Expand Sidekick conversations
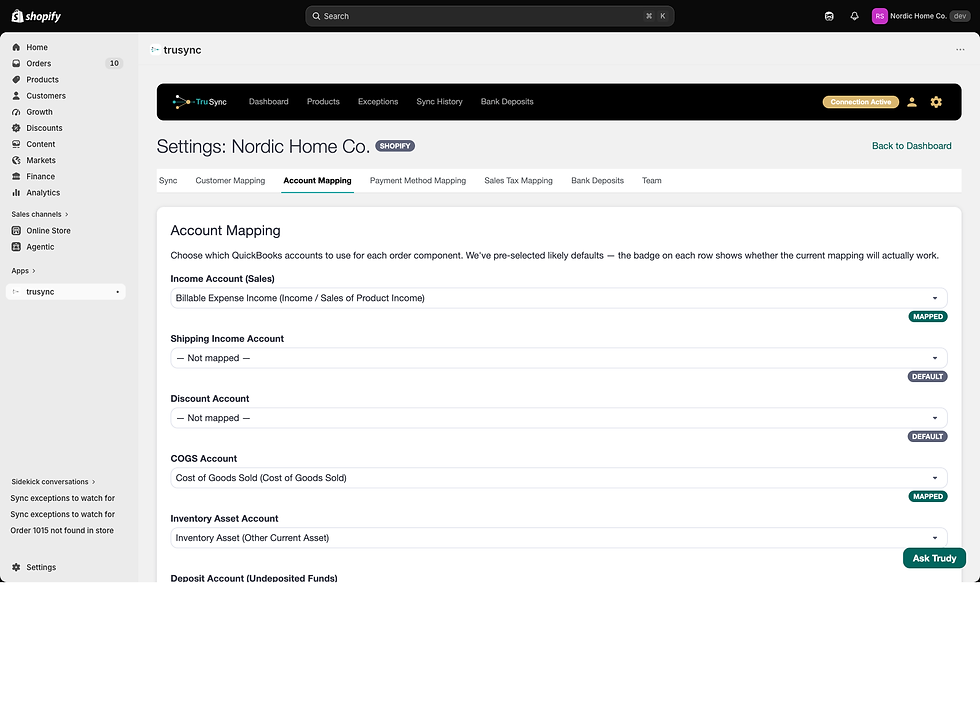Image resolution: width=980 pixels, height=724 pixels. point(53,482)
